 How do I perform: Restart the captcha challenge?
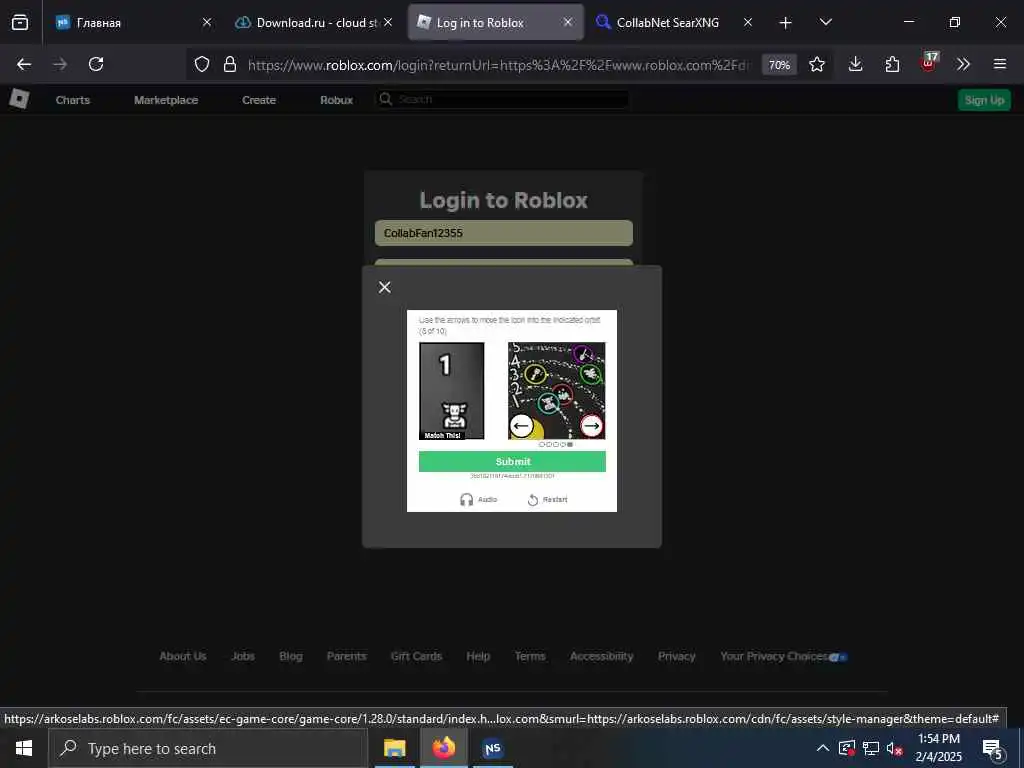[x=547, y=500]
